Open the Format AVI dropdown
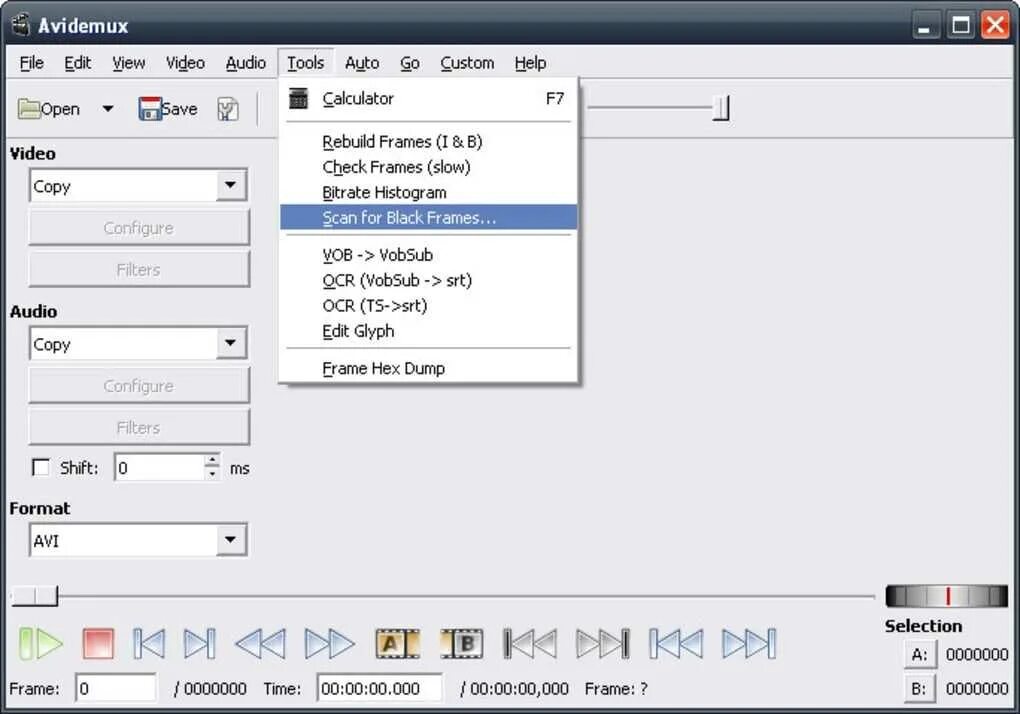The image size is (1020, 714). click(230, 540)
